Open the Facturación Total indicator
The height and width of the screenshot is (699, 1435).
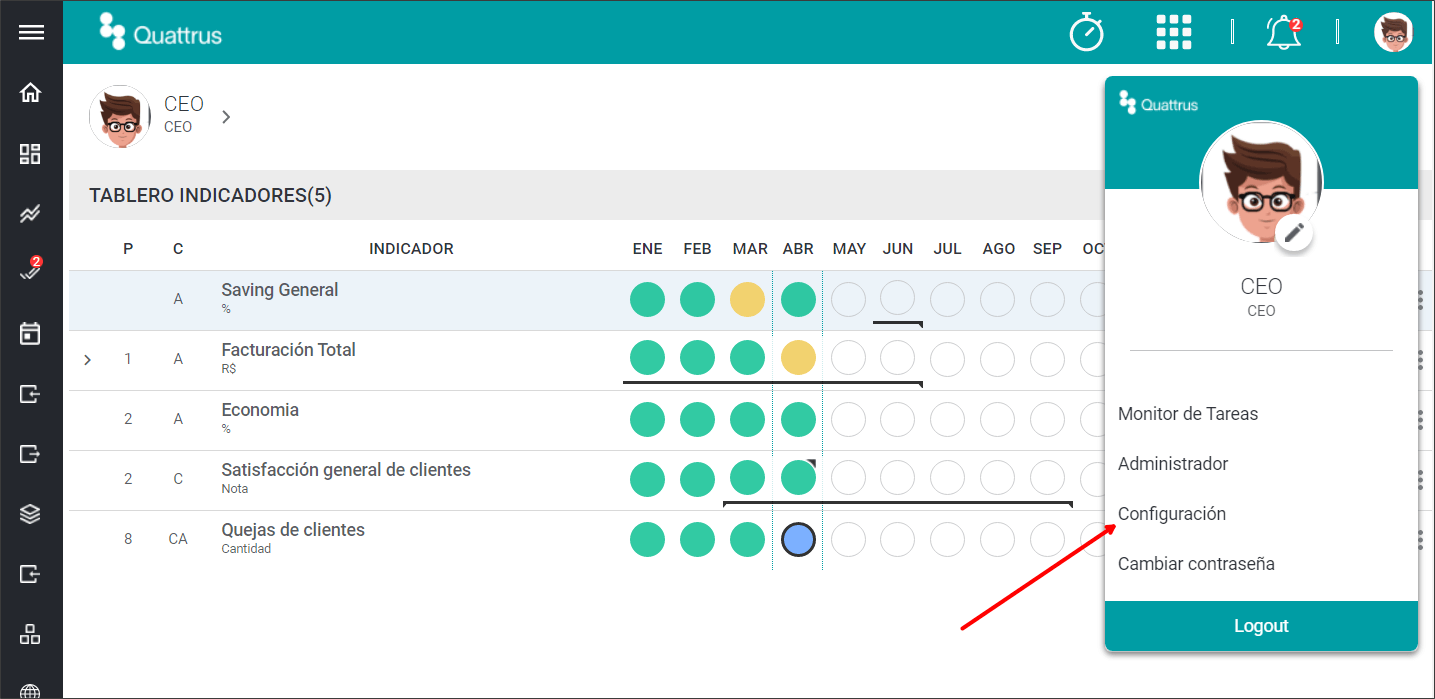(x=288, y=350)
